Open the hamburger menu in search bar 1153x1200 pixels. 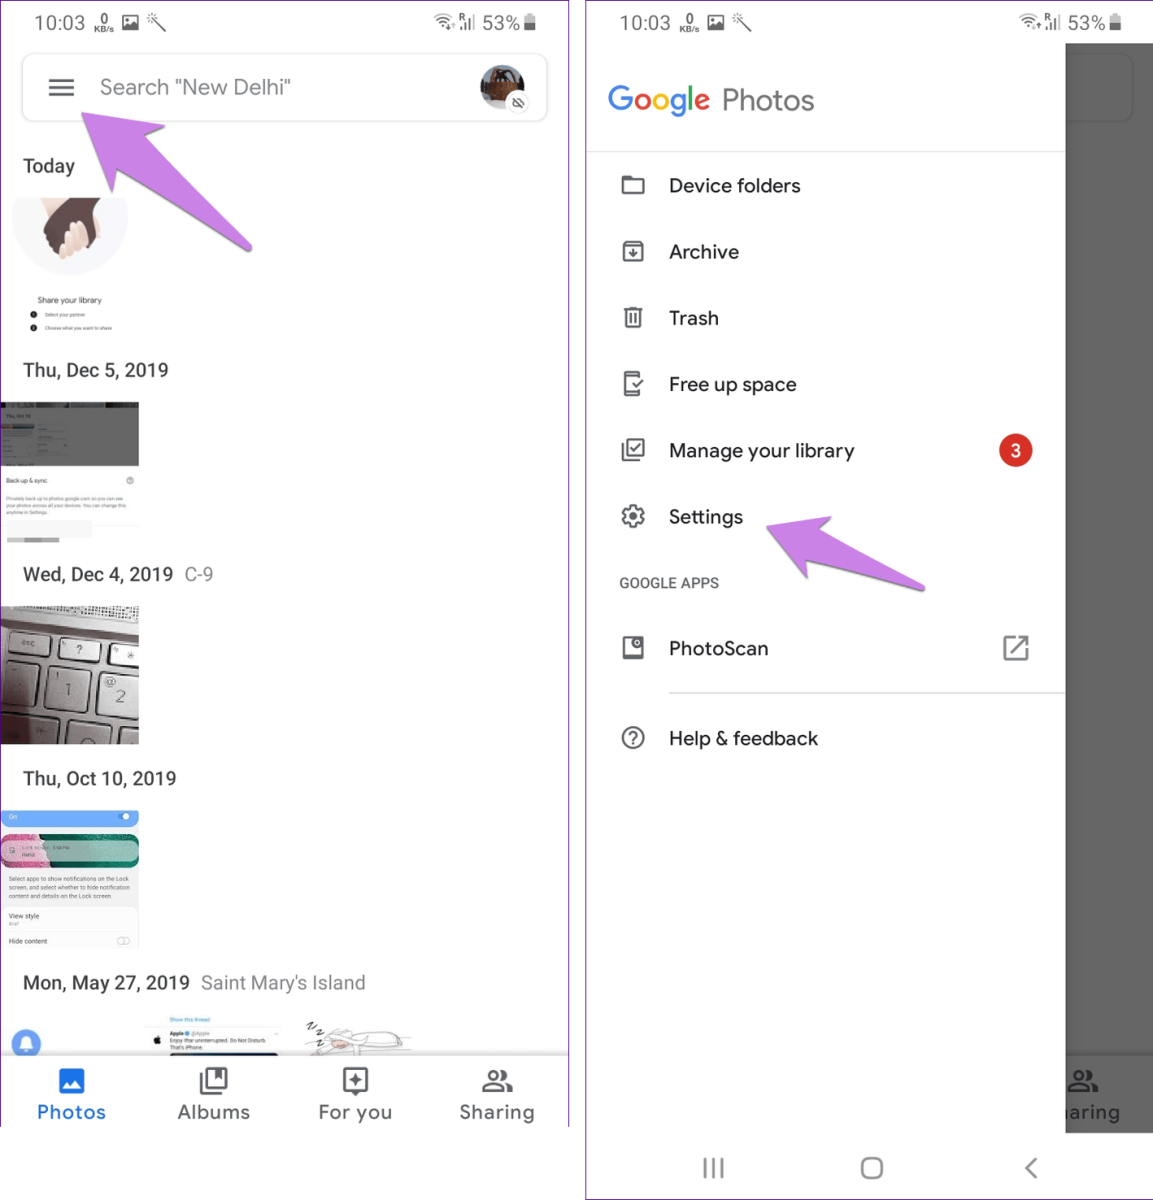pyautogui.click(x=61, y=88)
